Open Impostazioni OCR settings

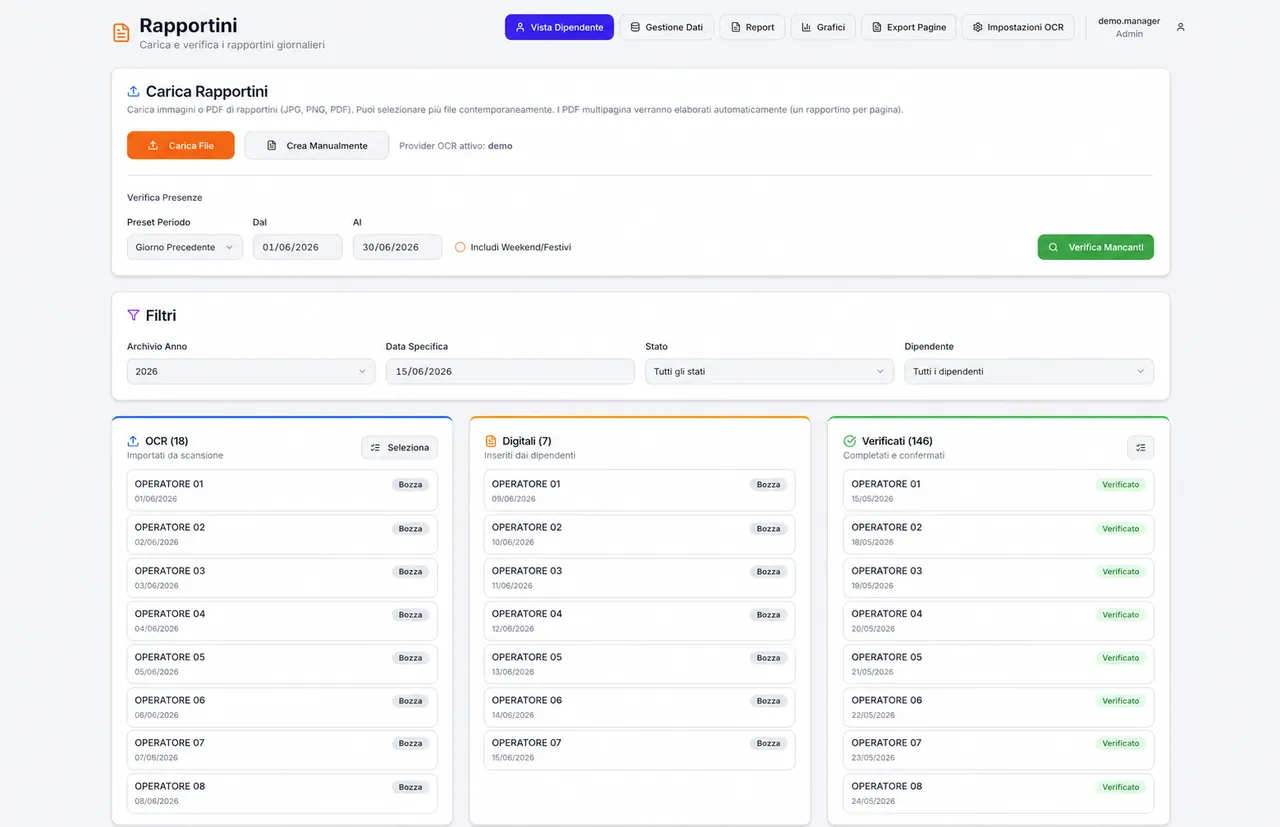[1018, 27]
